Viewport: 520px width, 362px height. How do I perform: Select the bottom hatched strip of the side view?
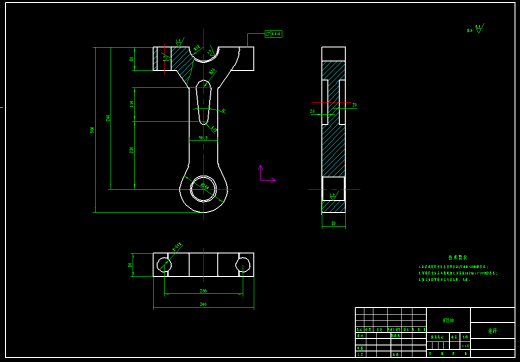pos(333,206)
